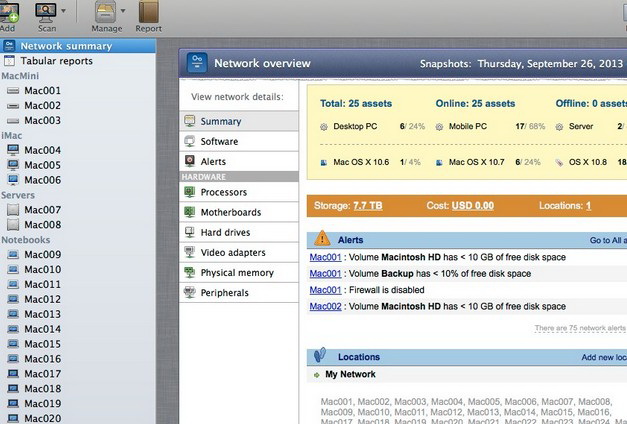Click the Mac006 iMac icon
This screenshot has width=627, height=424.
click(13, 180)
